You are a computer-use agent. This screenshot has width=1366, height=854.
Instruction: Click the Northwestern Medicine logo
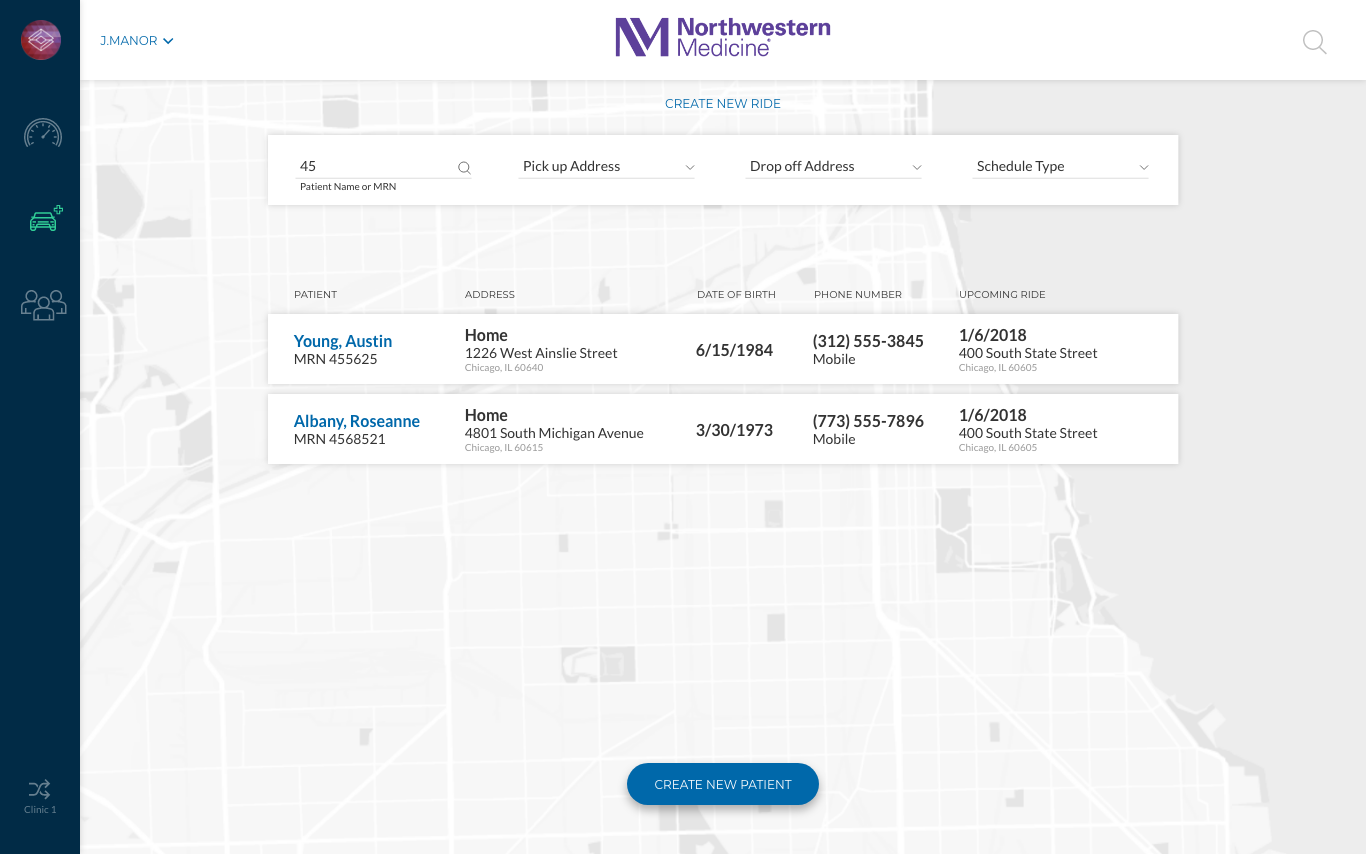pos(723,38)
